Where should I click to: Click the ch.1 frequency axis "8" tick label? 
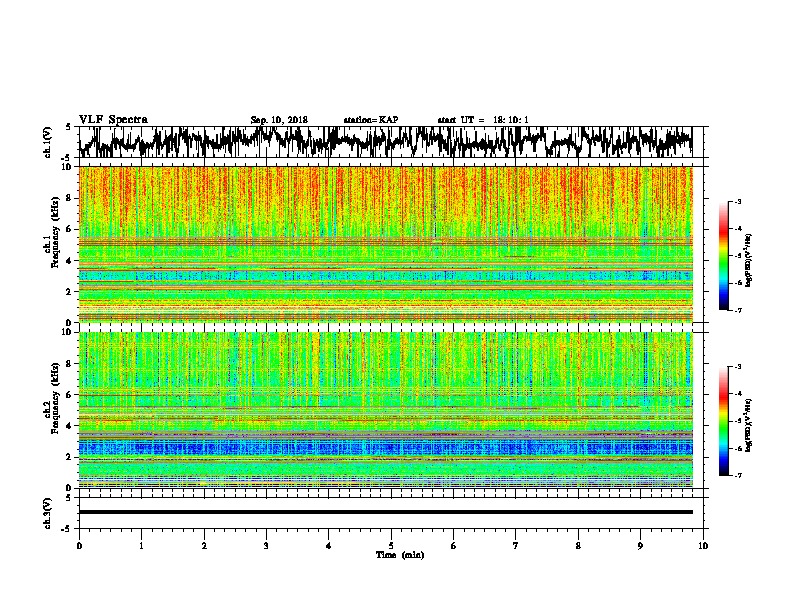pos(70,198)
